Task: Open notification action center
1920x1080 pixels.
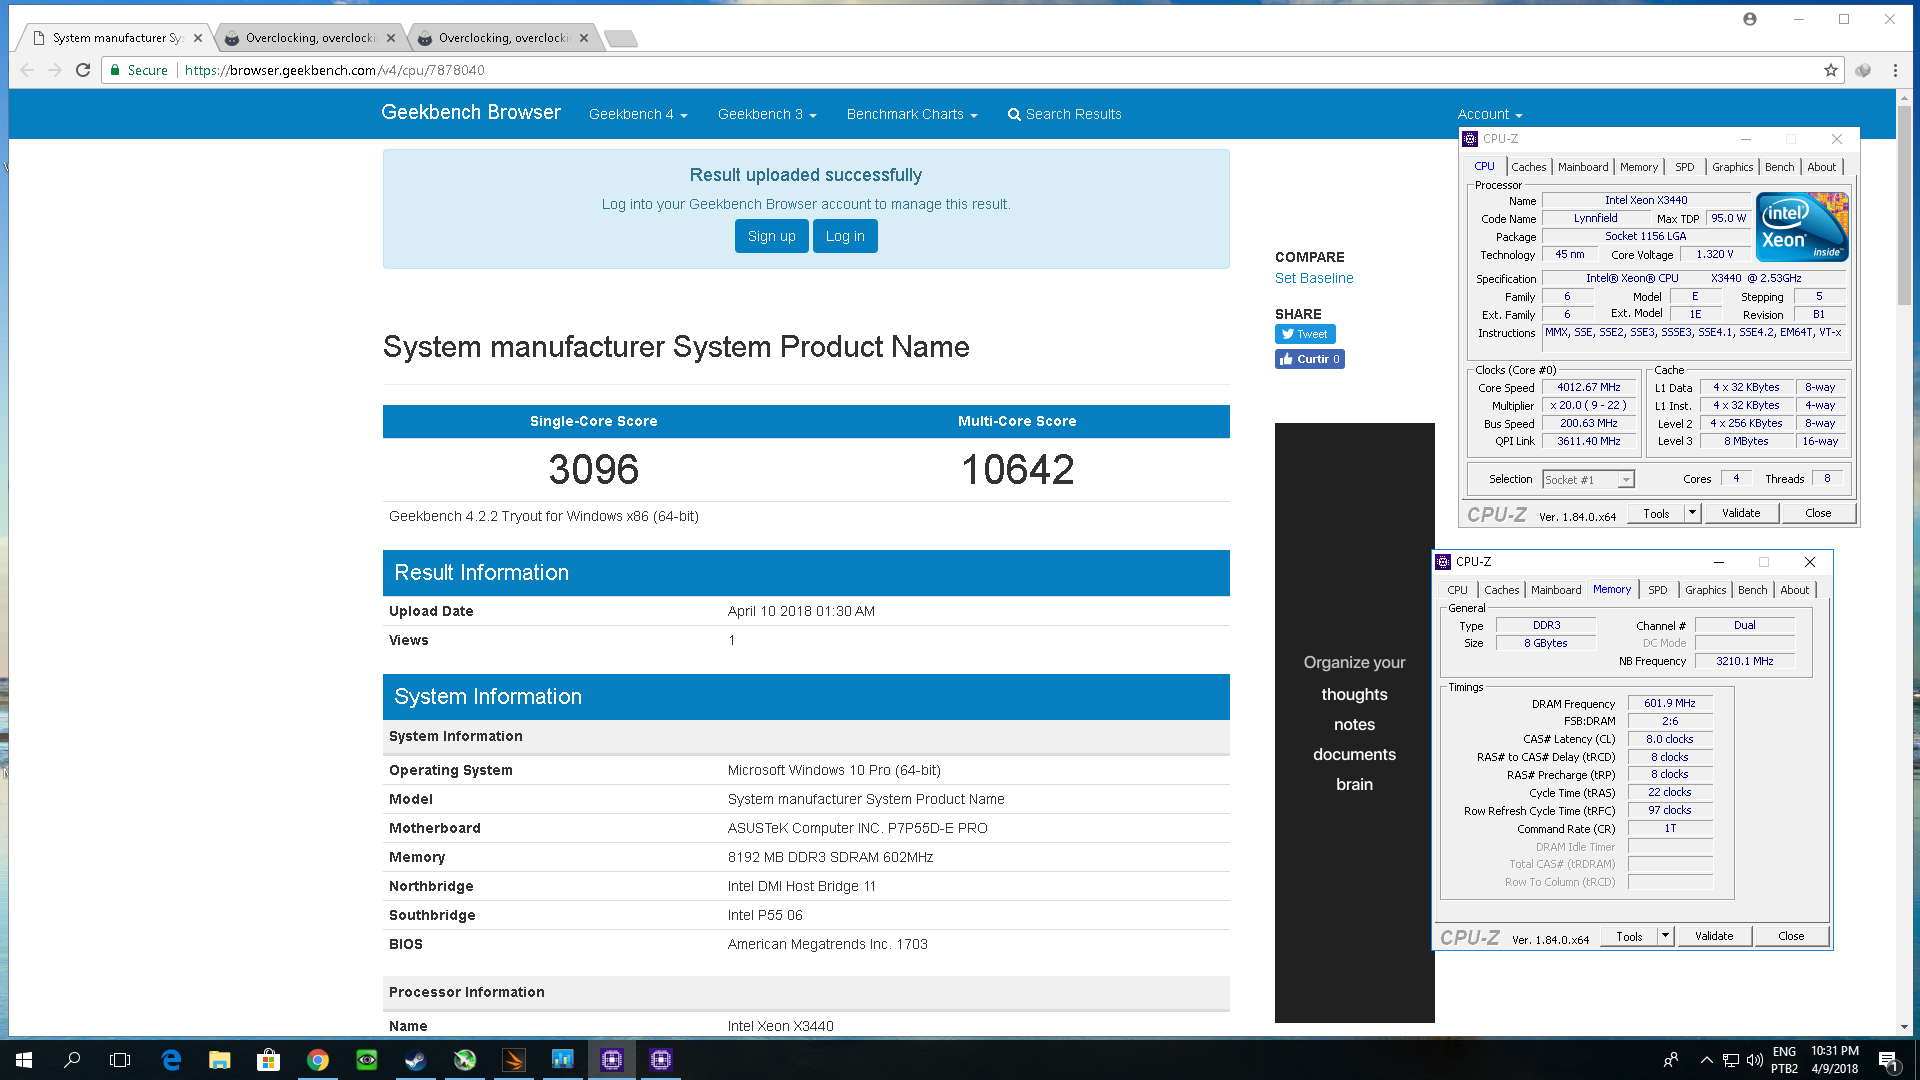Action: point(1888,1060)
